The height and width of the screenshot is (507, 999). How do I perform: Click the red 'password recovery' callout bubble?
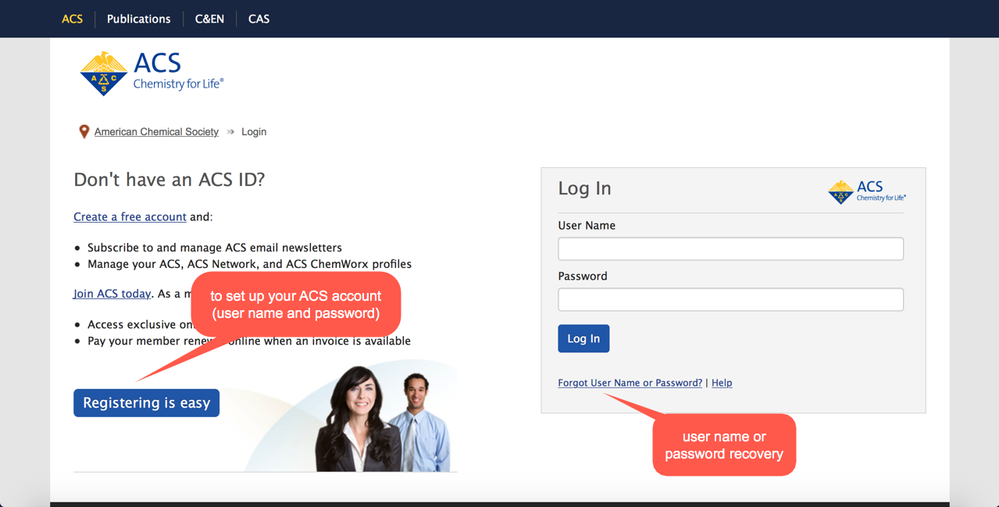pyautogui.click(x=724, y=445)
